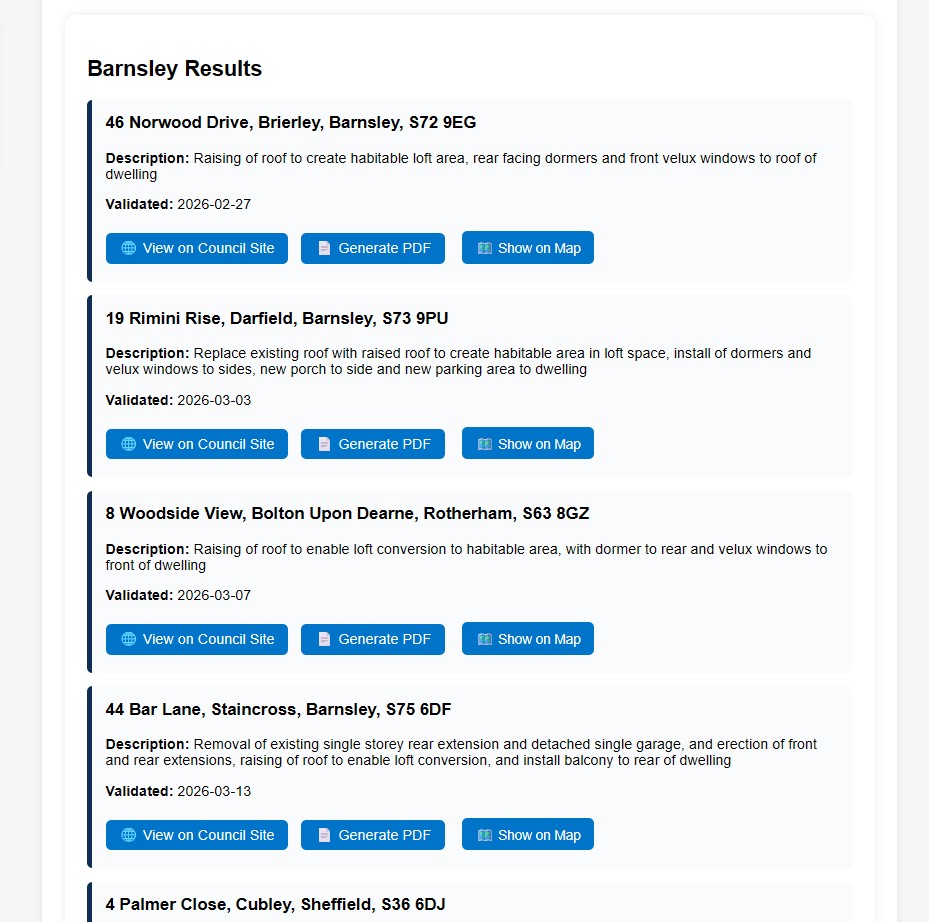Click the PDF icon on the 46 Norwood Drive entry
Image resolution: width=929 pixels, height=922 pixels.
(x=322, y=248)
